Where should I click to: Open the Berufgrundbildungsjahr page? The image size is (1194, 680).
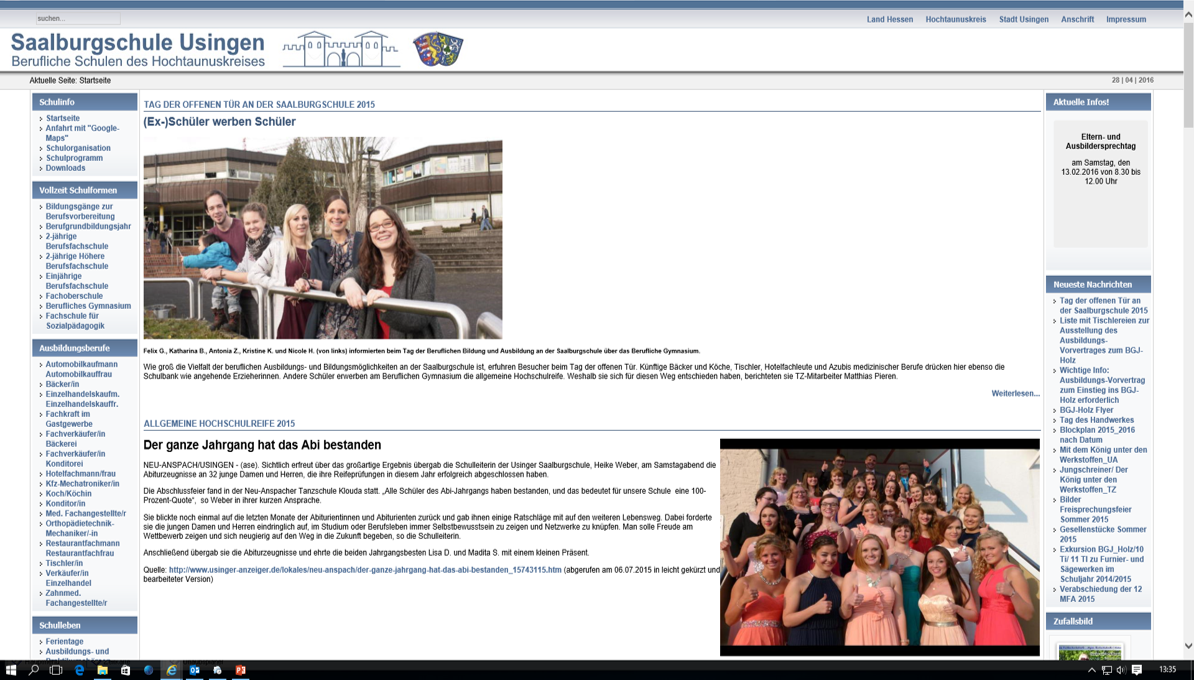click(x=88, y=226)
